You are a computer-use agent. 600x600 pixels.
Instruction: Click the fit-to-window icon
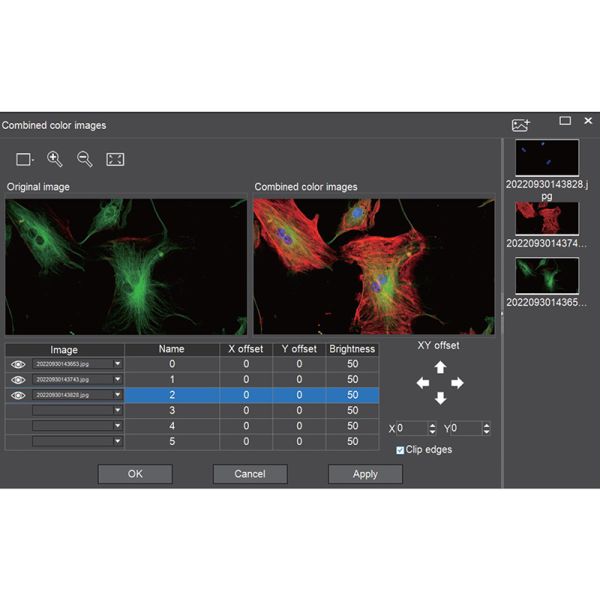[x=115, y=159]
